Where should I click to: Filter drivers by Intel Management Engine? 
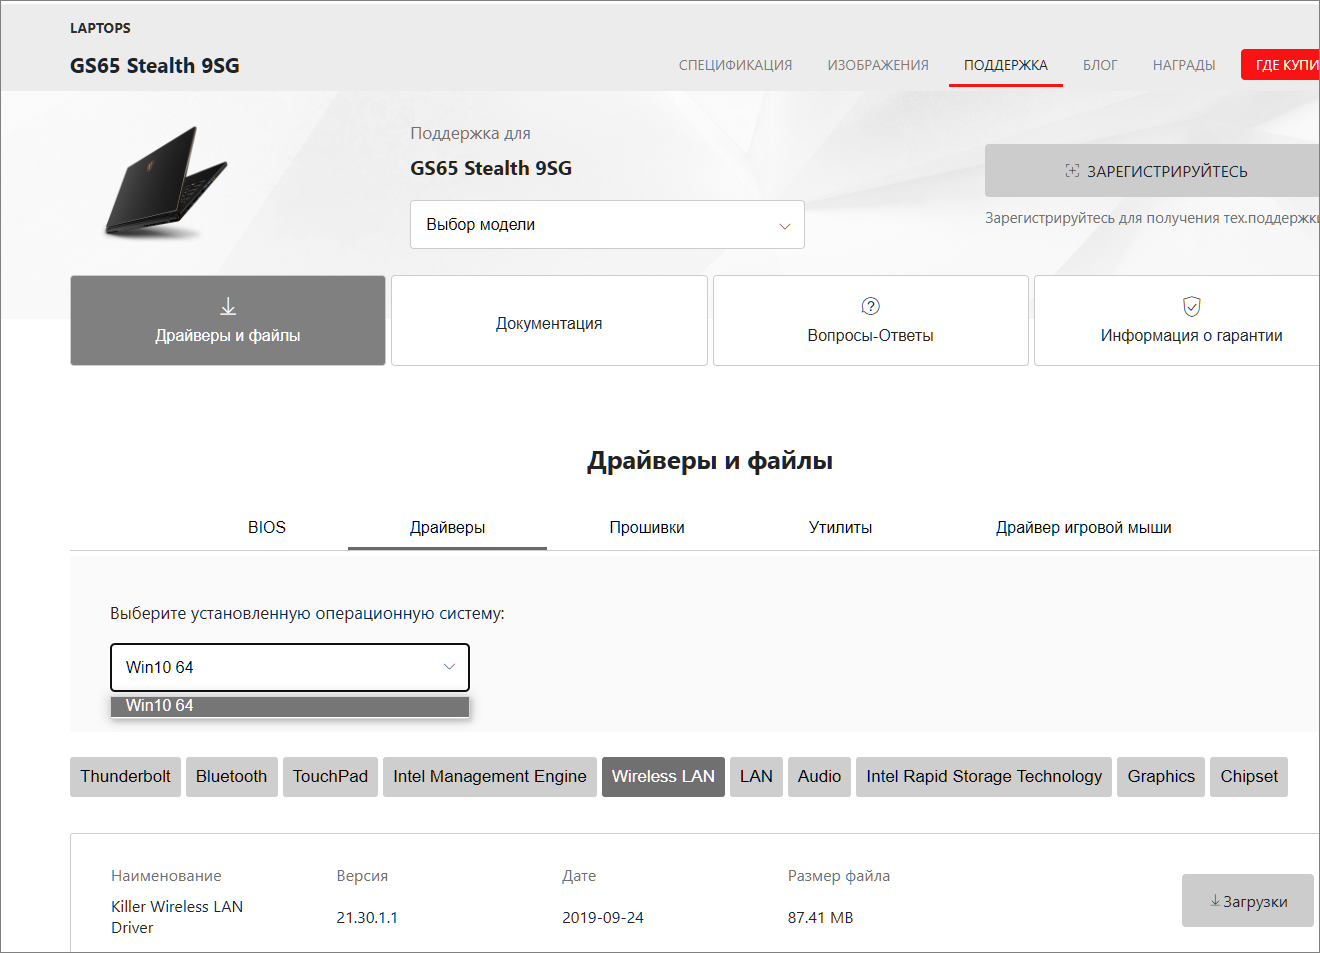[x=490, y=777]
